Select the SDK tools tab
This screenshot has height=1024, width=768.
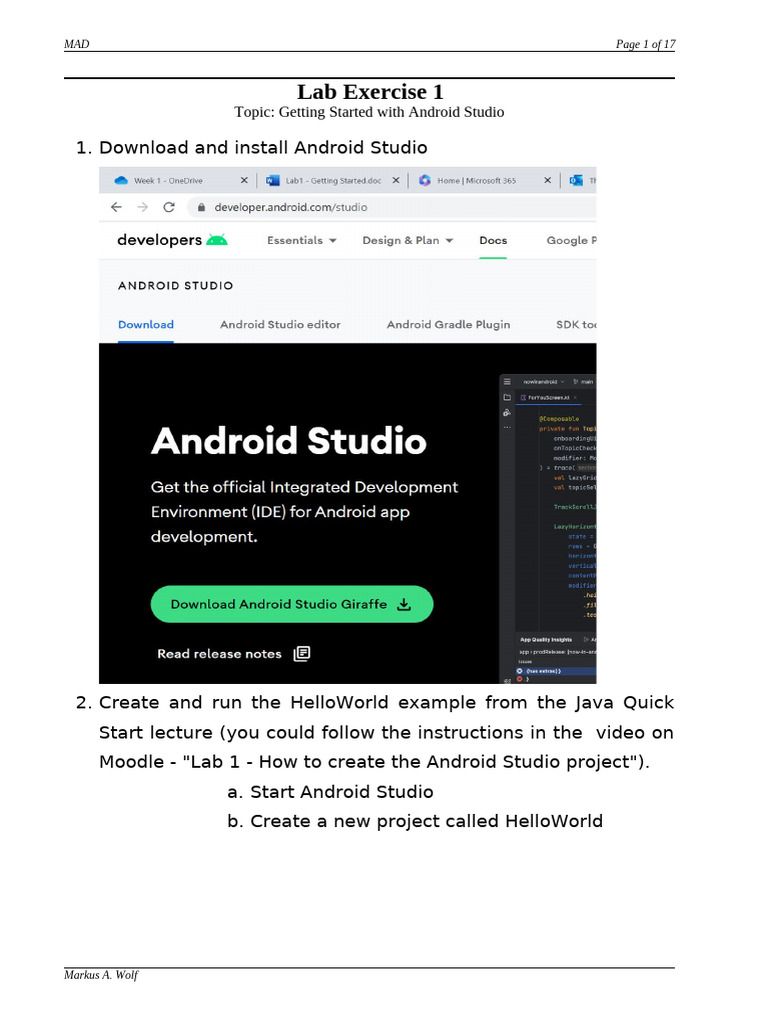pos(575,325)
